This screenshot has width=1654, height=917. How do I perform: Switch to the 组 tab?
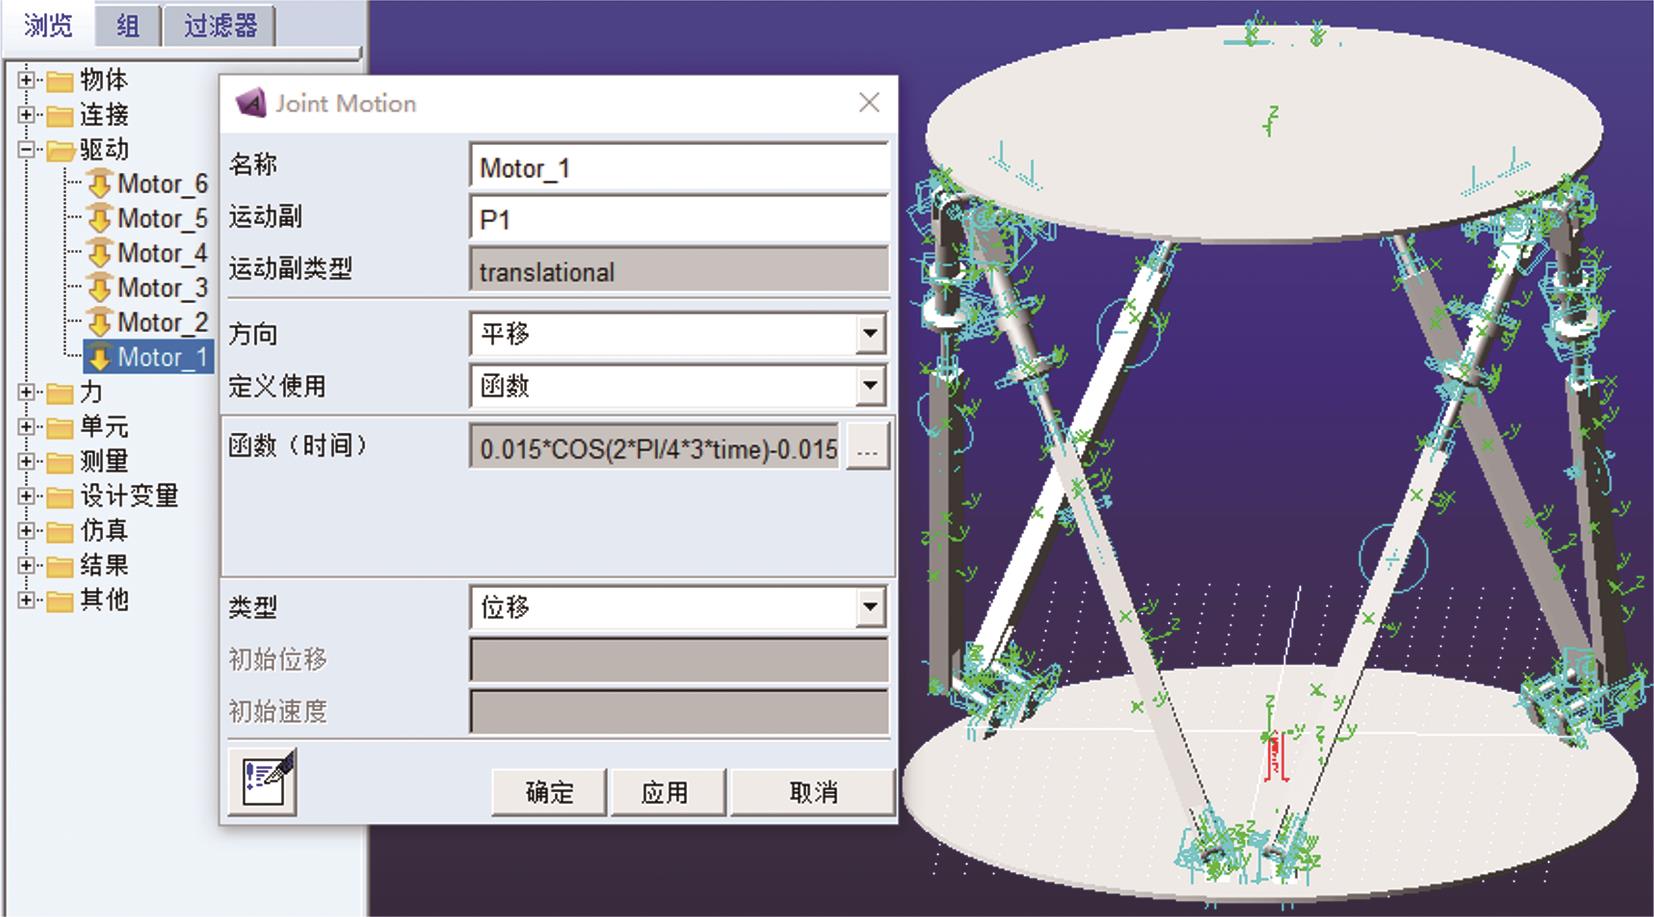click(128, 25)
